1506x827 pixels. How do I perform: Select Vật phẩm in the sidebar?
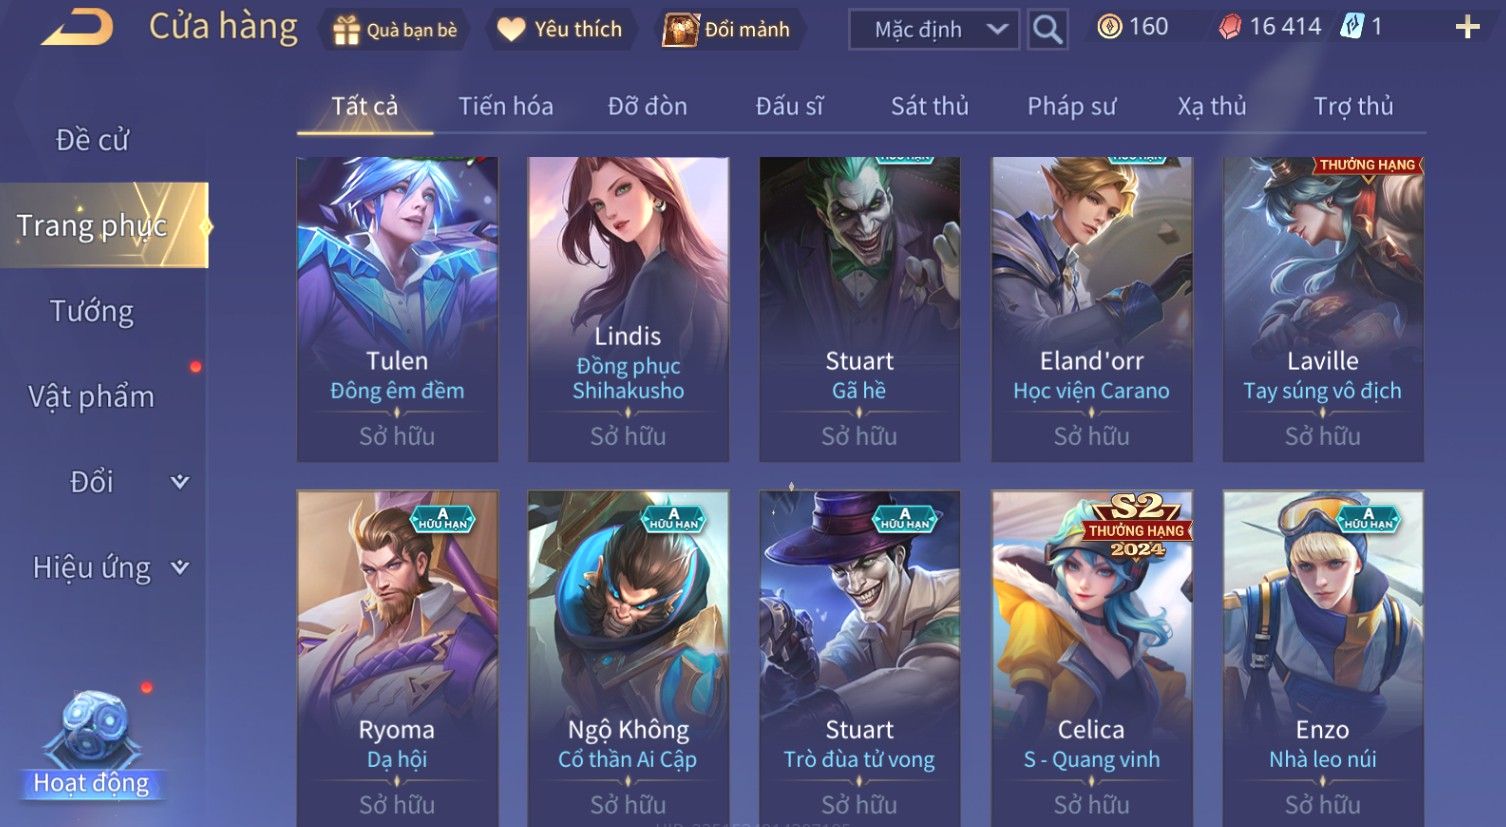click(92, 397)
